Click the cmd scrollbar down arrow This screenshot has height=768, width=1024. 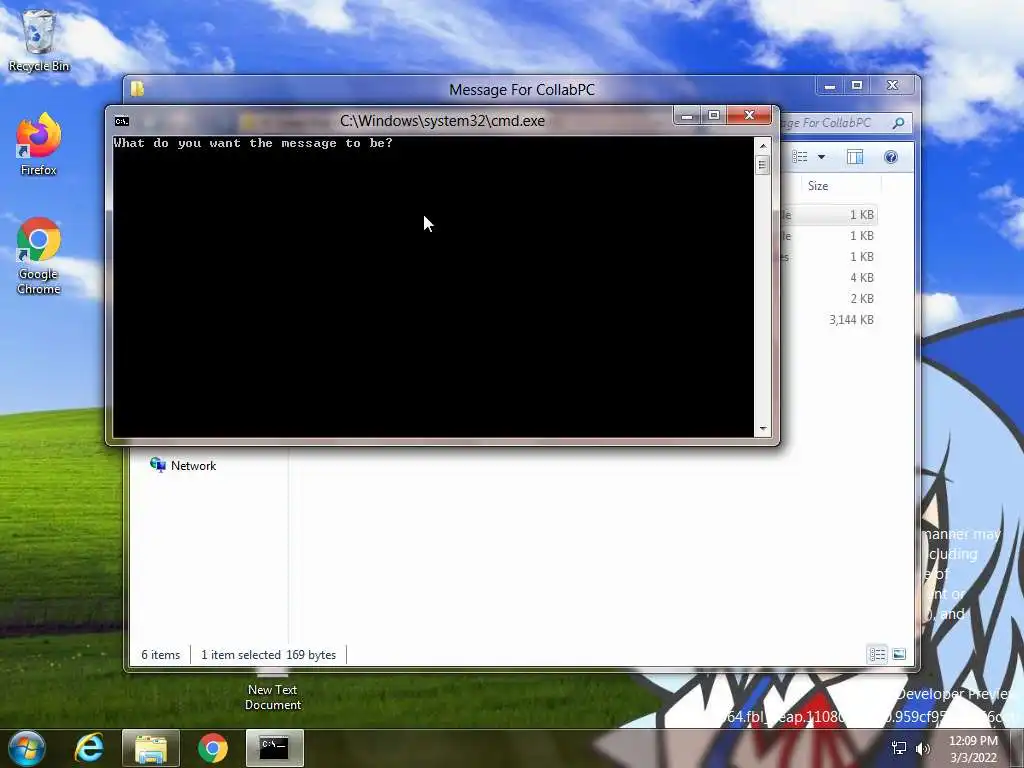click(763, 429)
